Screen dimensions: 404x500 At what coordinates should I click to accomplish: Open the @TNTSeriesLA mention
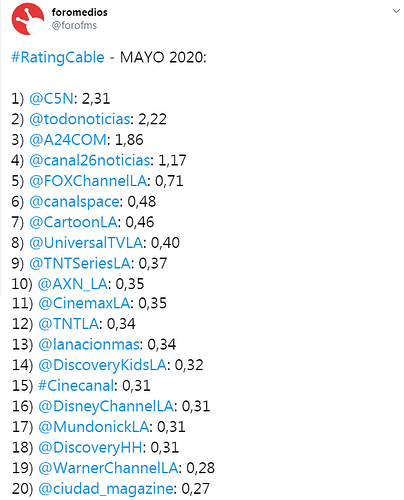[x=80, y=264]
